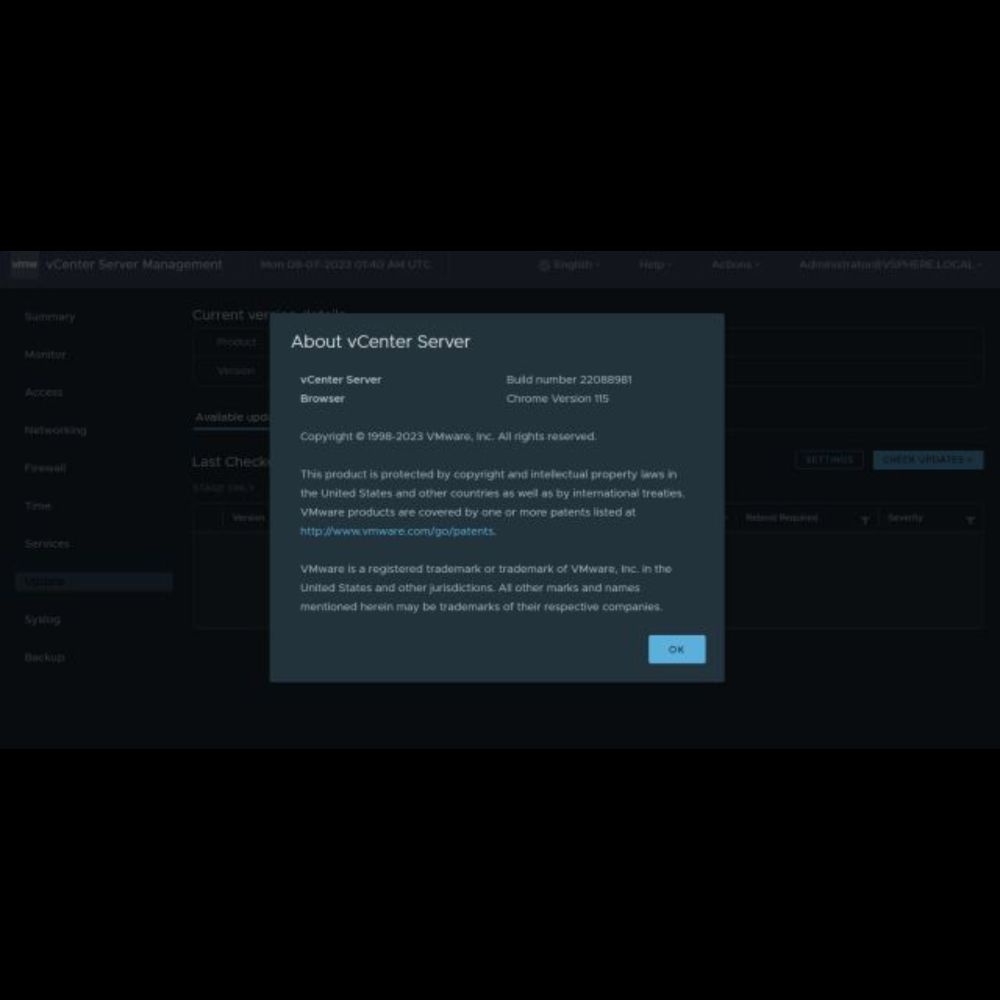Open the Help dropdown menu
Image resolution: width=1000 pixels, height=1000 pixels.
click(x=655, y=265)
